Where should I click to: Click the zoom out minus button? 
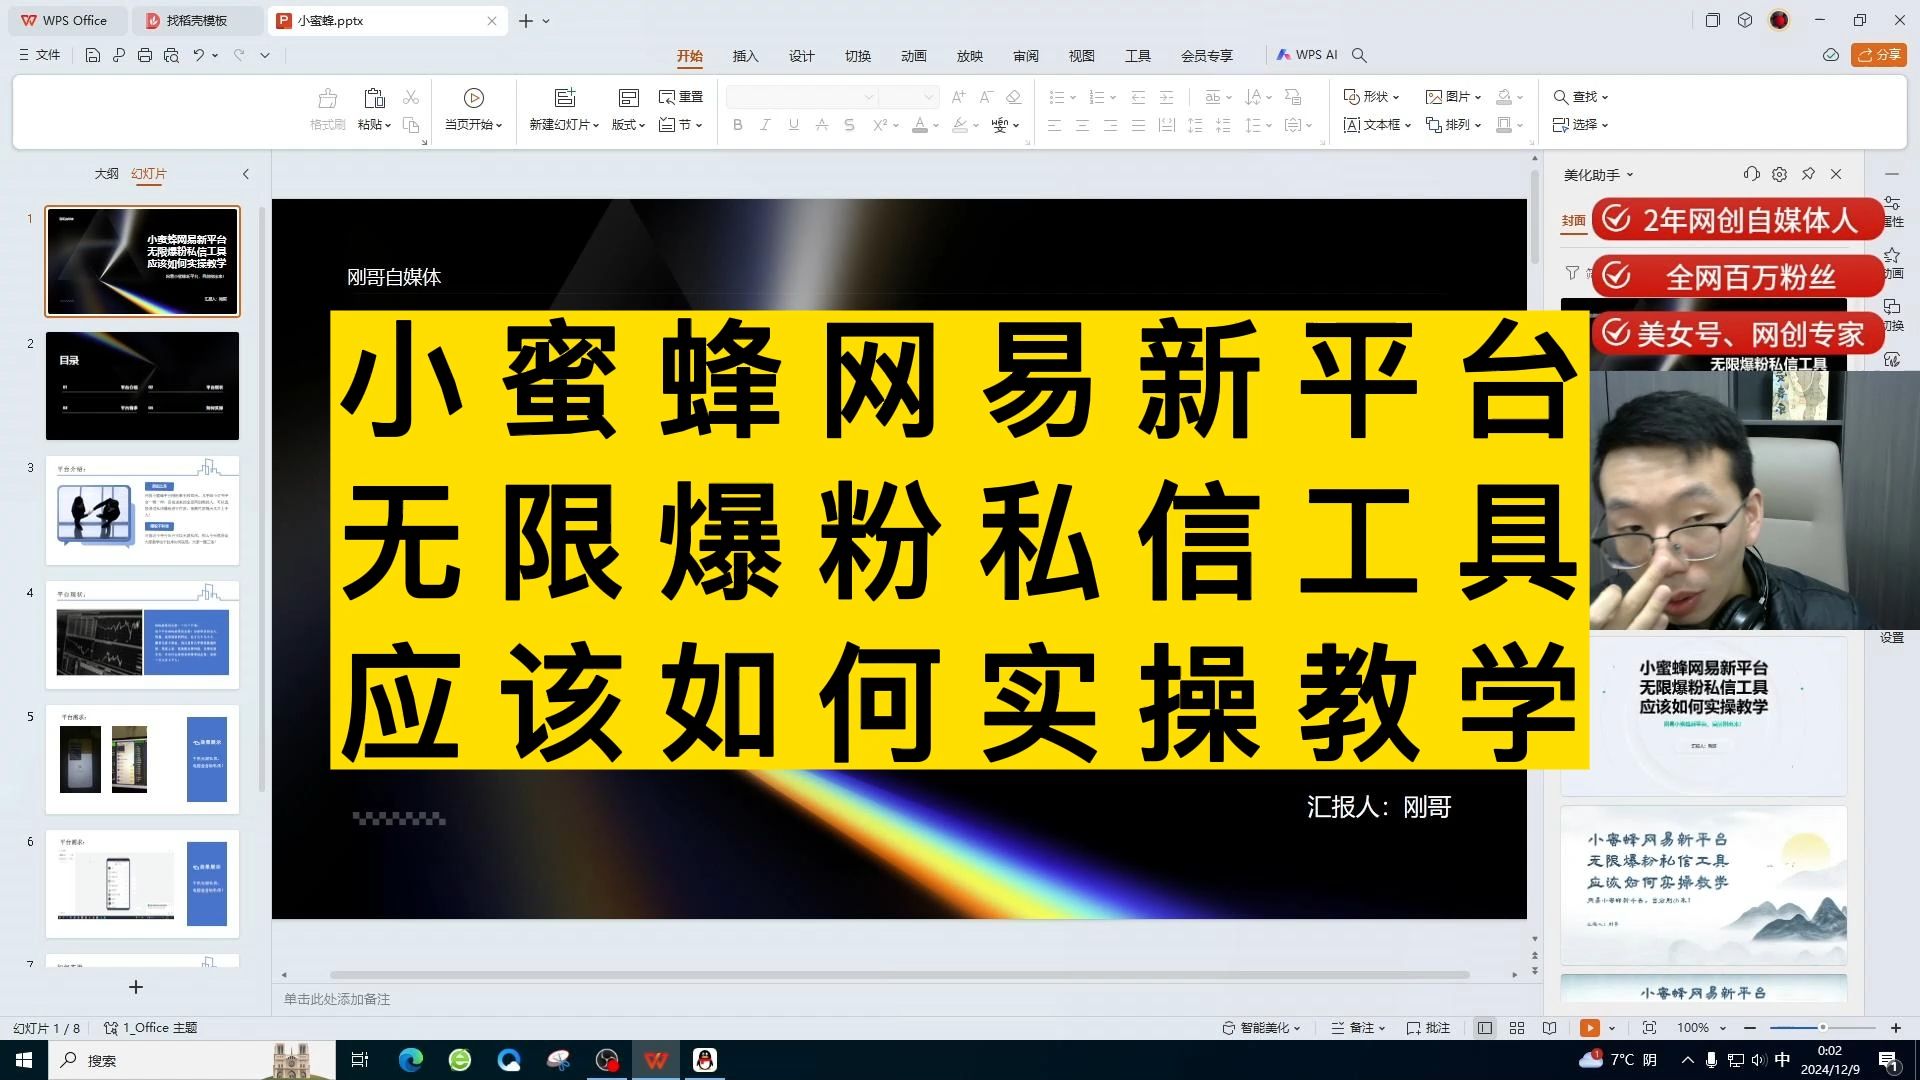tap(1750, 1028)
